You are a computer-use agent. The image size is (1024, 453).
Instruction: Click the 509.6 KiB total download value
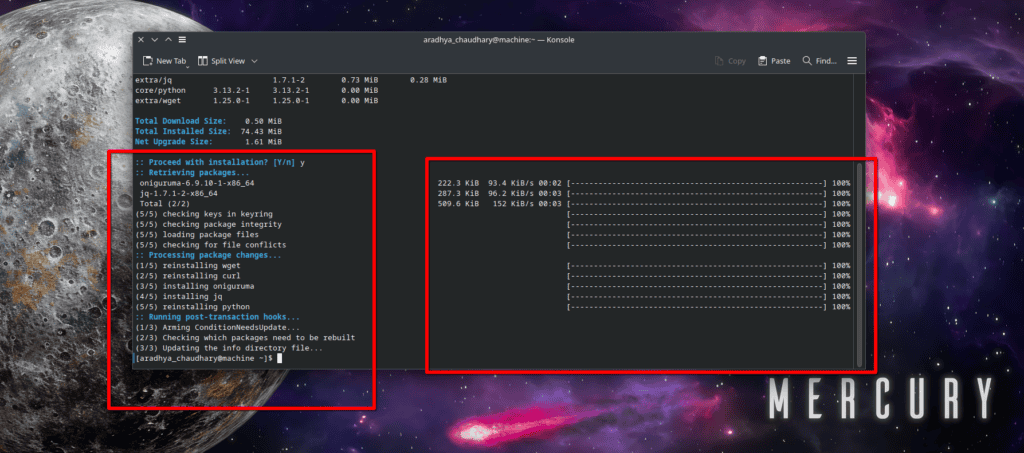[x=458, y=204]
